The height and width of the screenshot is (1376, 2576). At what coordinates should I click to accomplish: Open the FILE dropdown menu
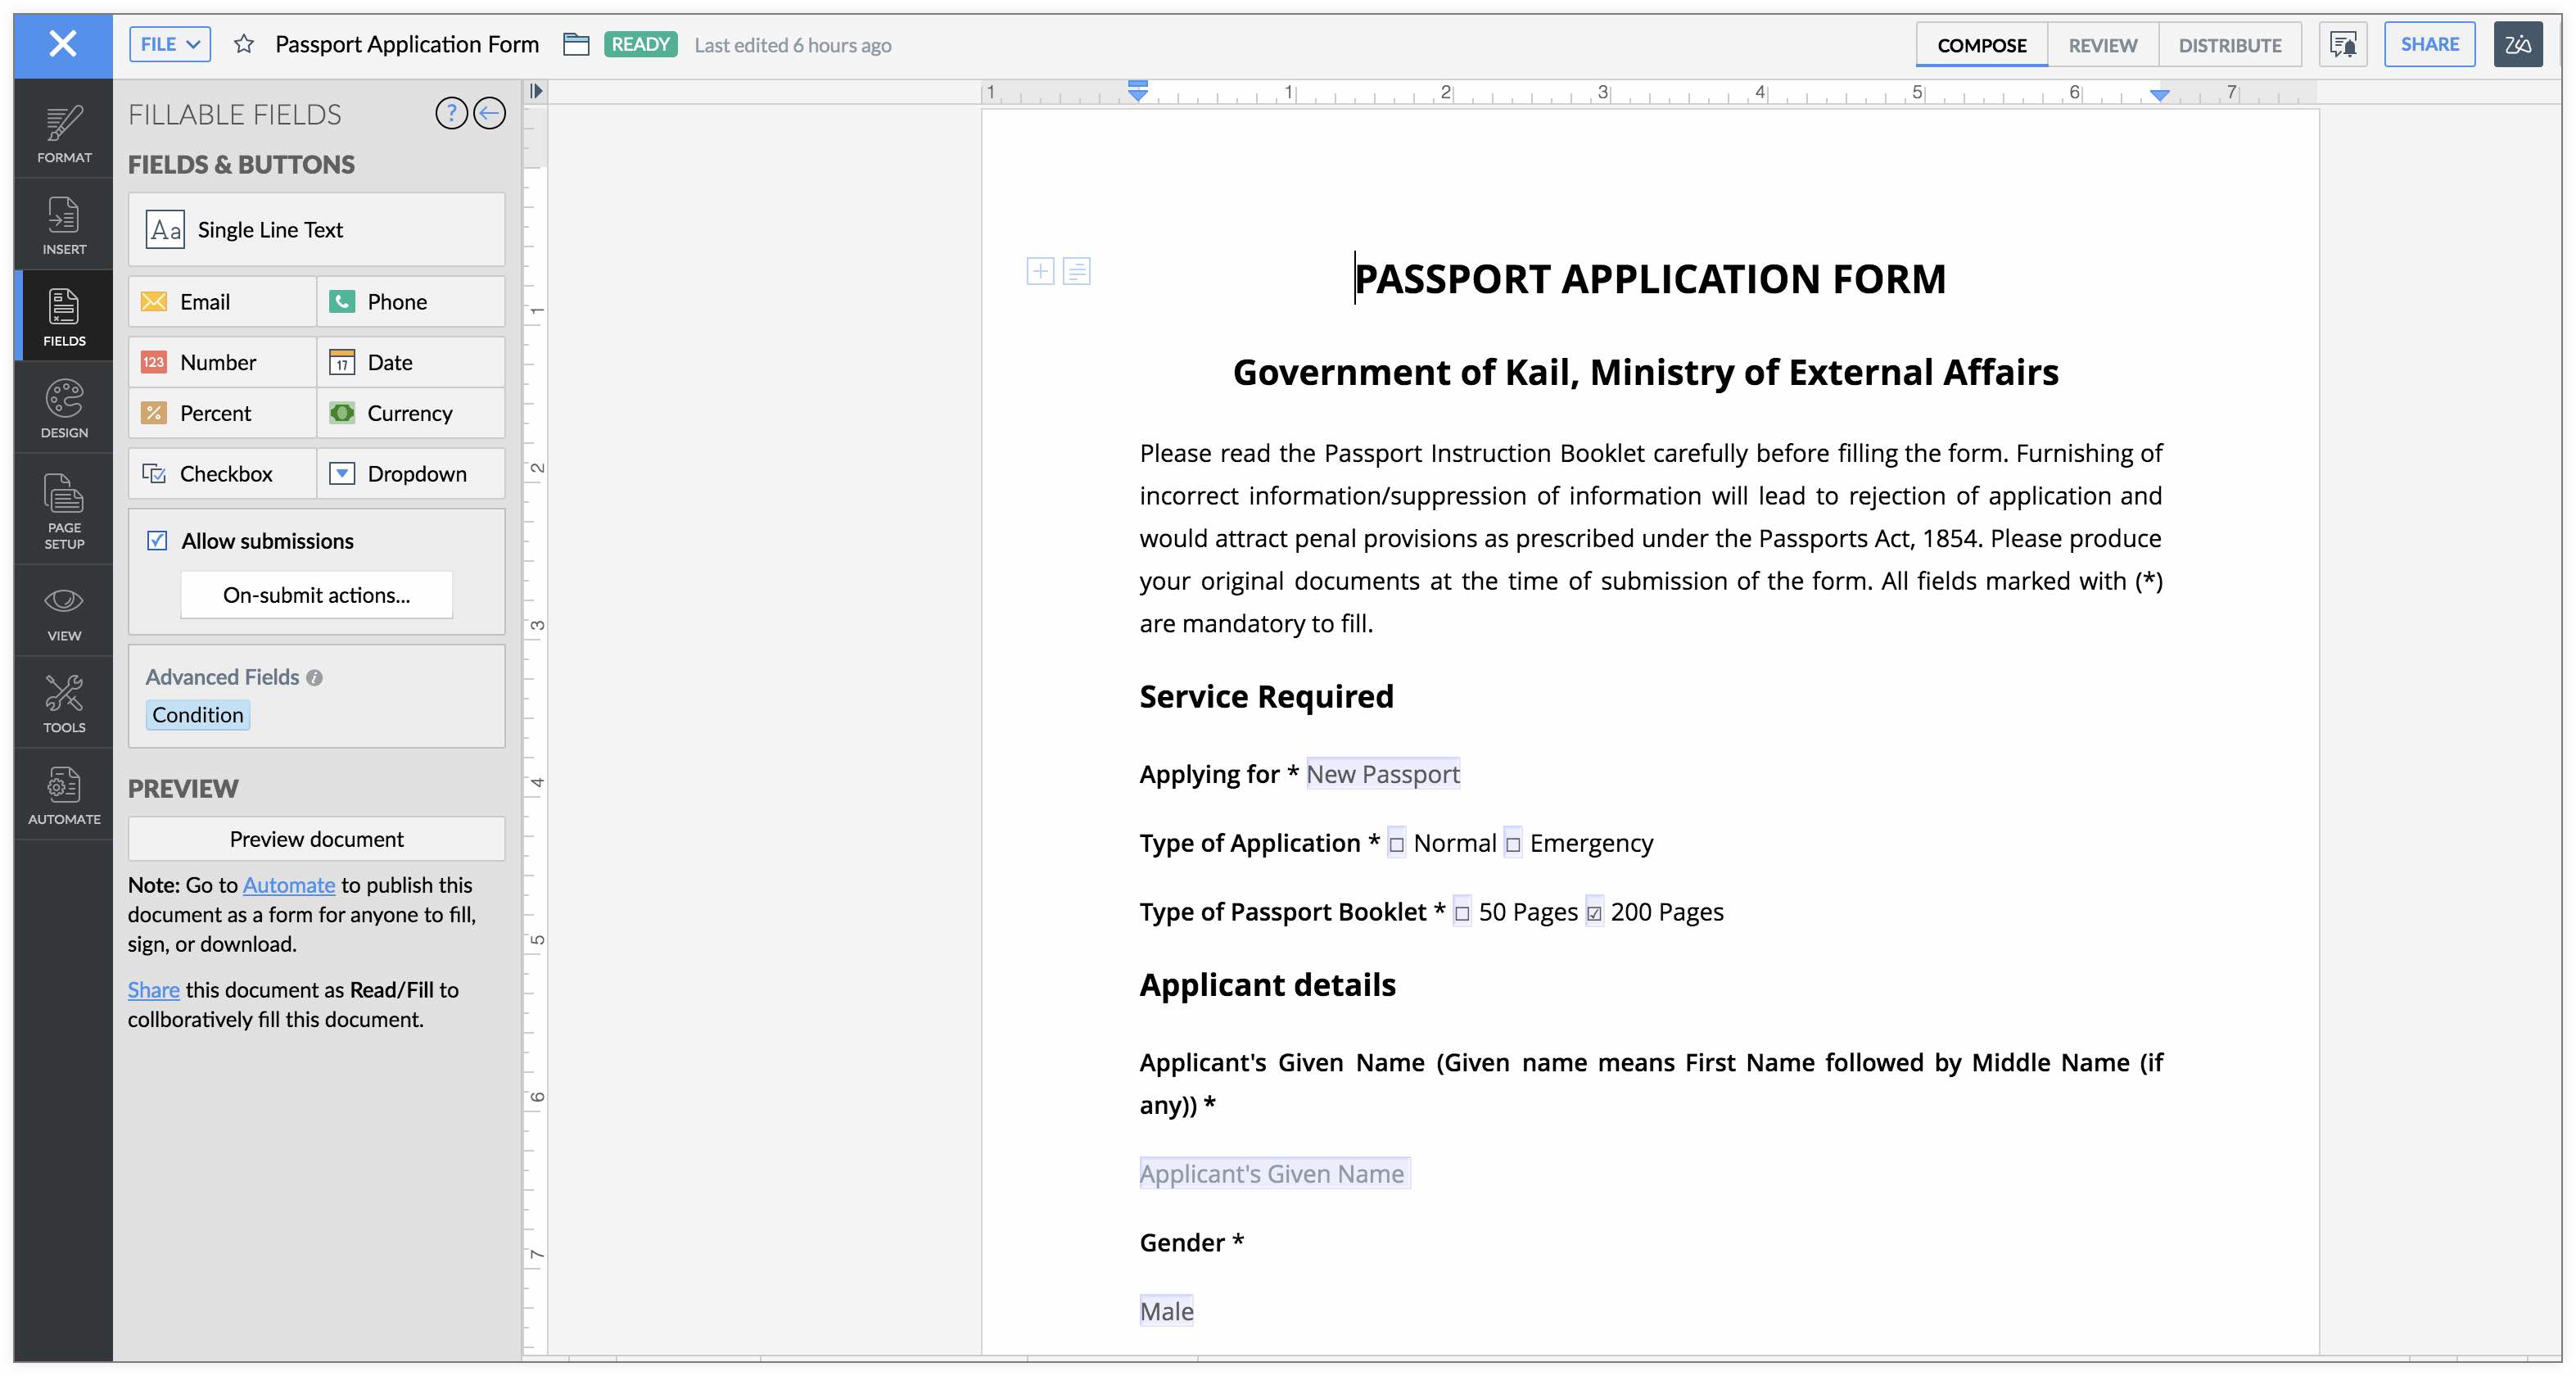170,44
